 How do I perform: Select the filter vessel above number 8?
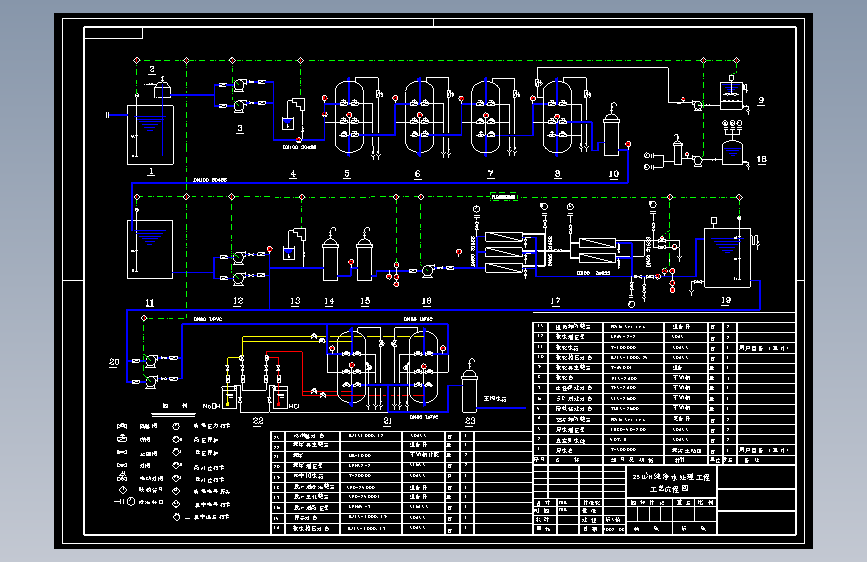(557, 117)
